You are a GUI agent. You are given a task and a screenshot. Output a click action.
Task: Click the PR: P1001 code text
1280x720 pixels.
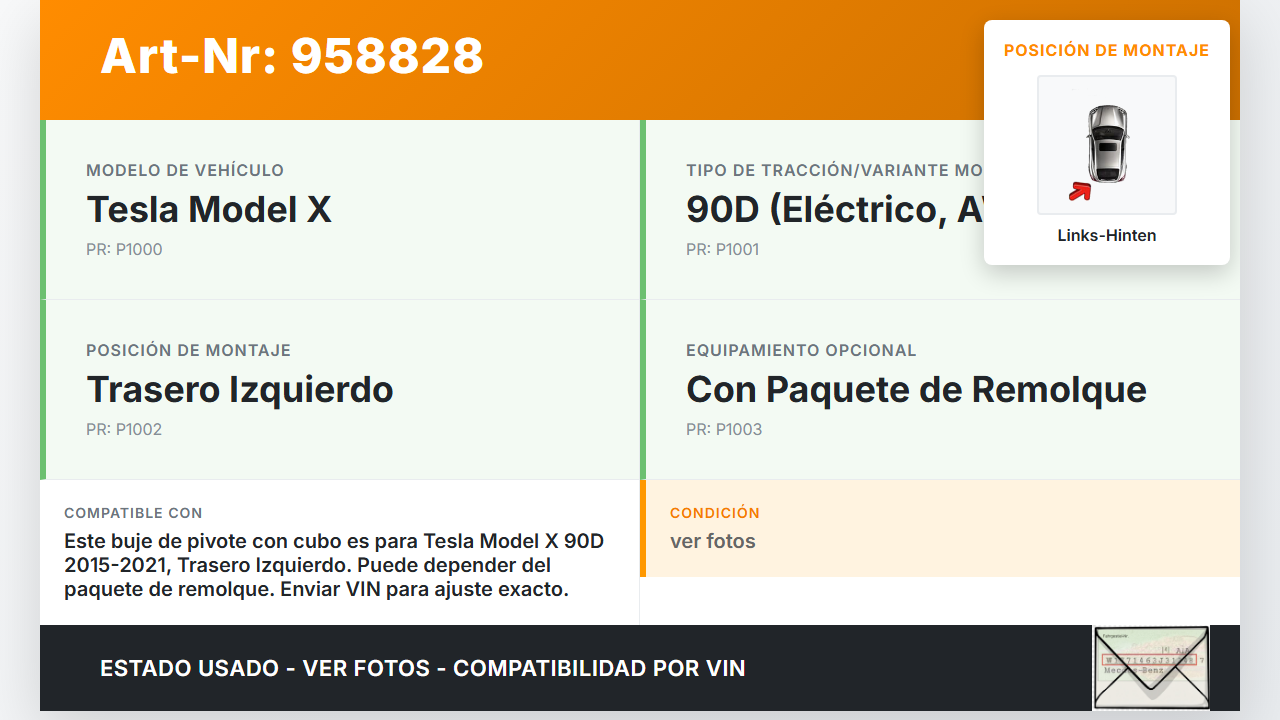(722, 249)
